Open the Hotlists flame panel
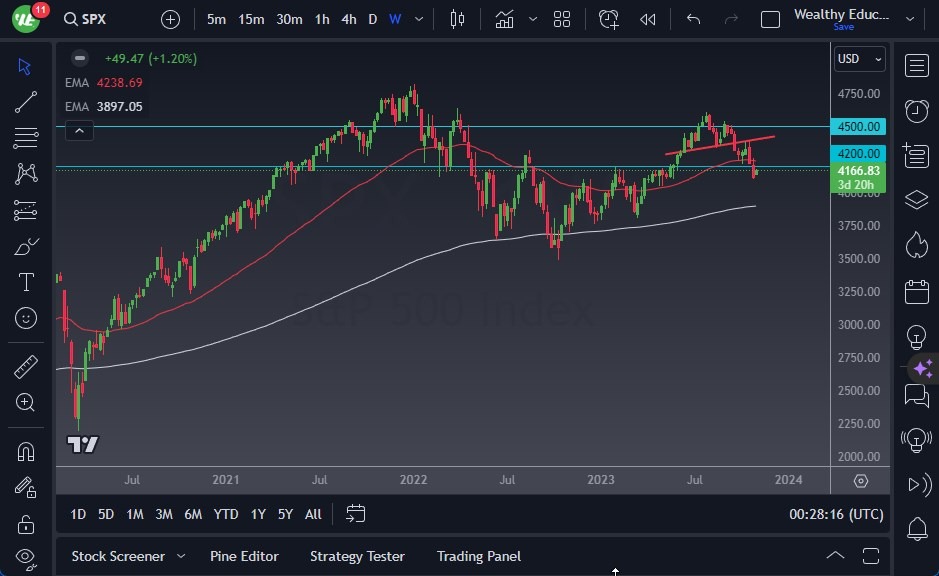939x576 pixels. pyautogui.click(x=916, y=244)
